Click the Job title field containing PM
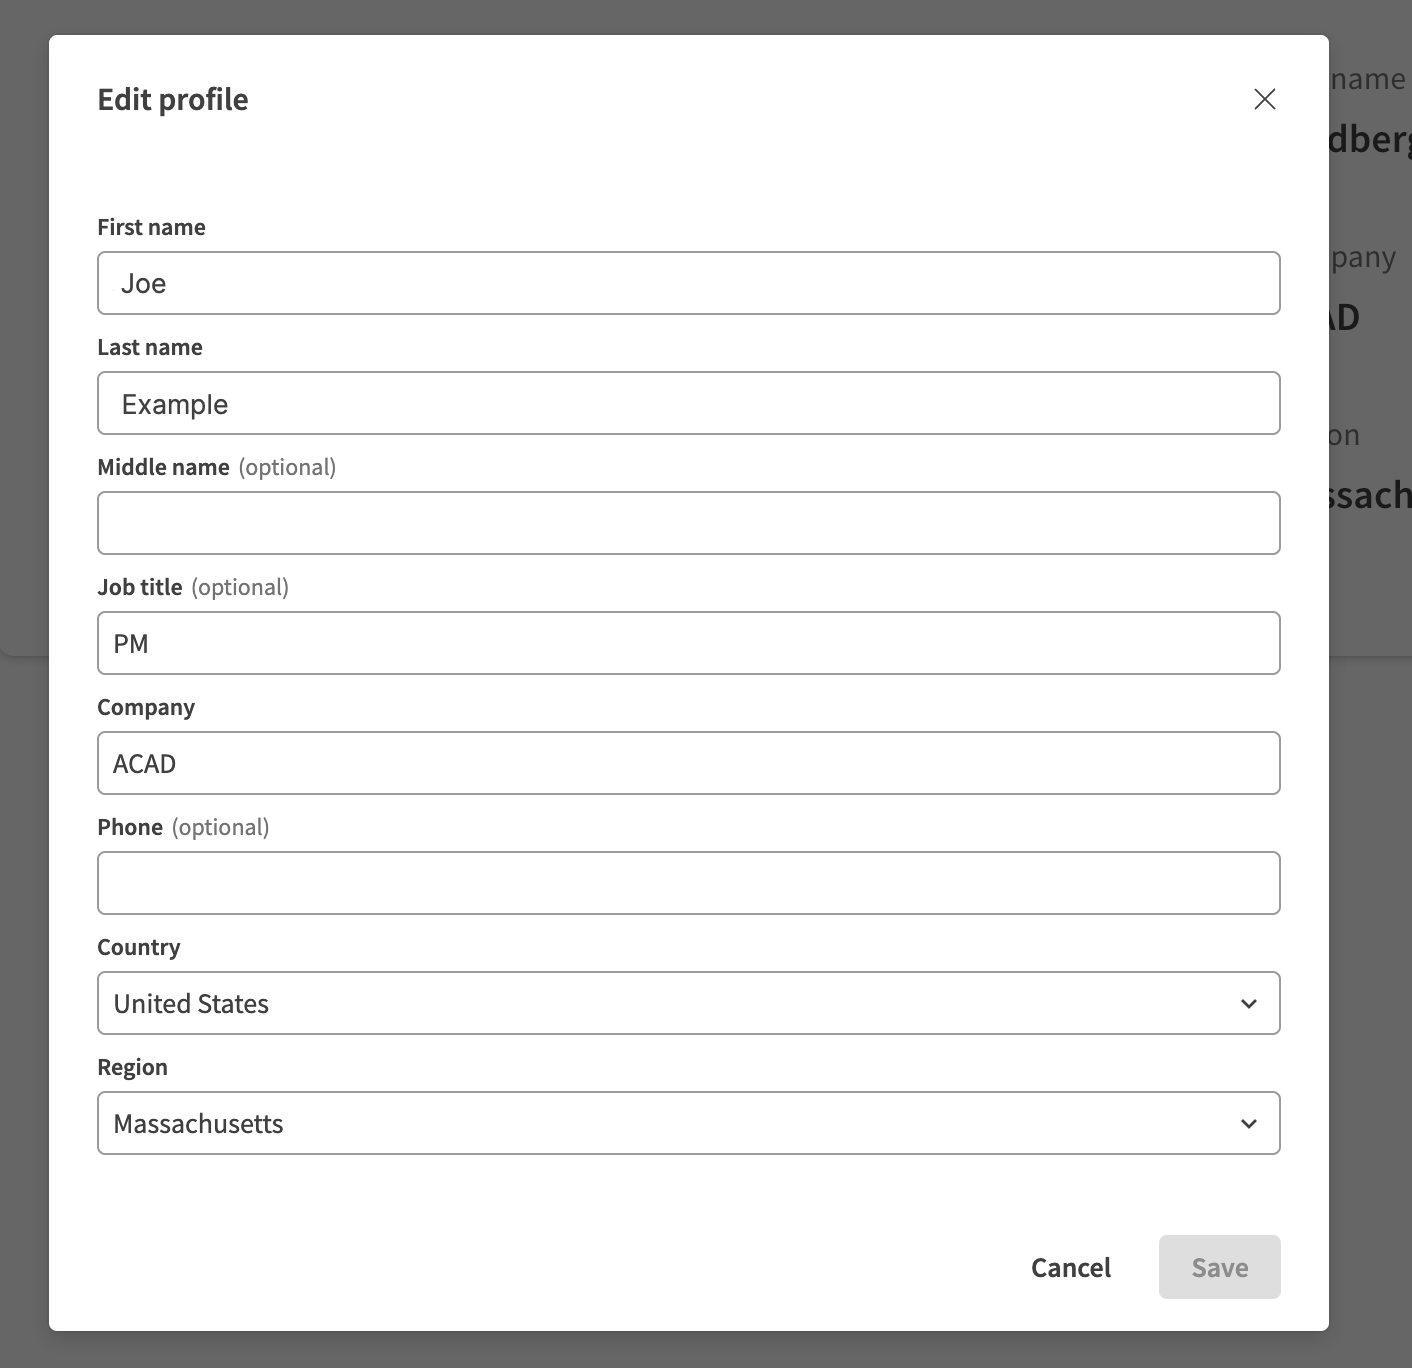 point(688,643)
